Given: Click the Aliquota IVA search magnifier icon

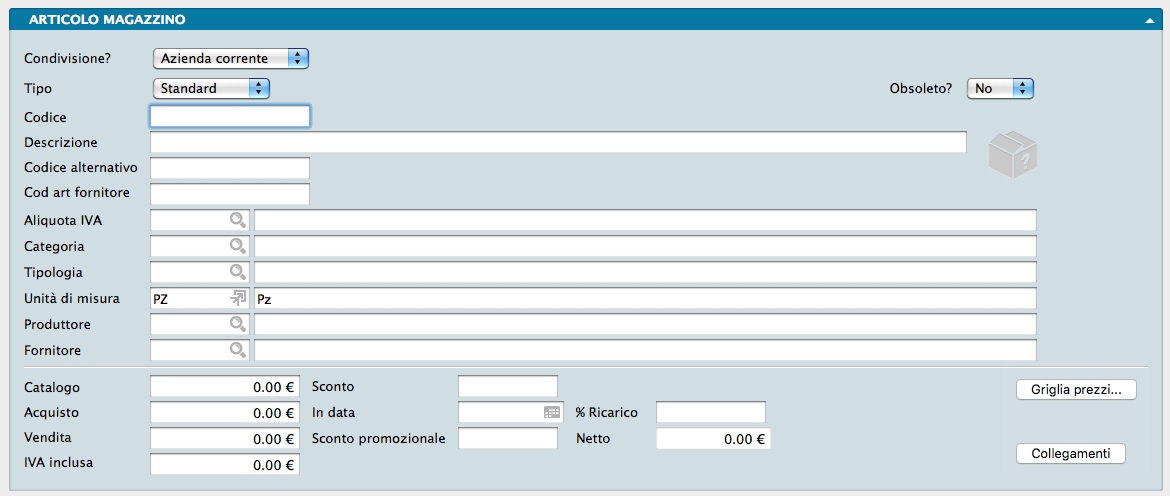Looking at the screenshot, I should [x=238, y=220].
